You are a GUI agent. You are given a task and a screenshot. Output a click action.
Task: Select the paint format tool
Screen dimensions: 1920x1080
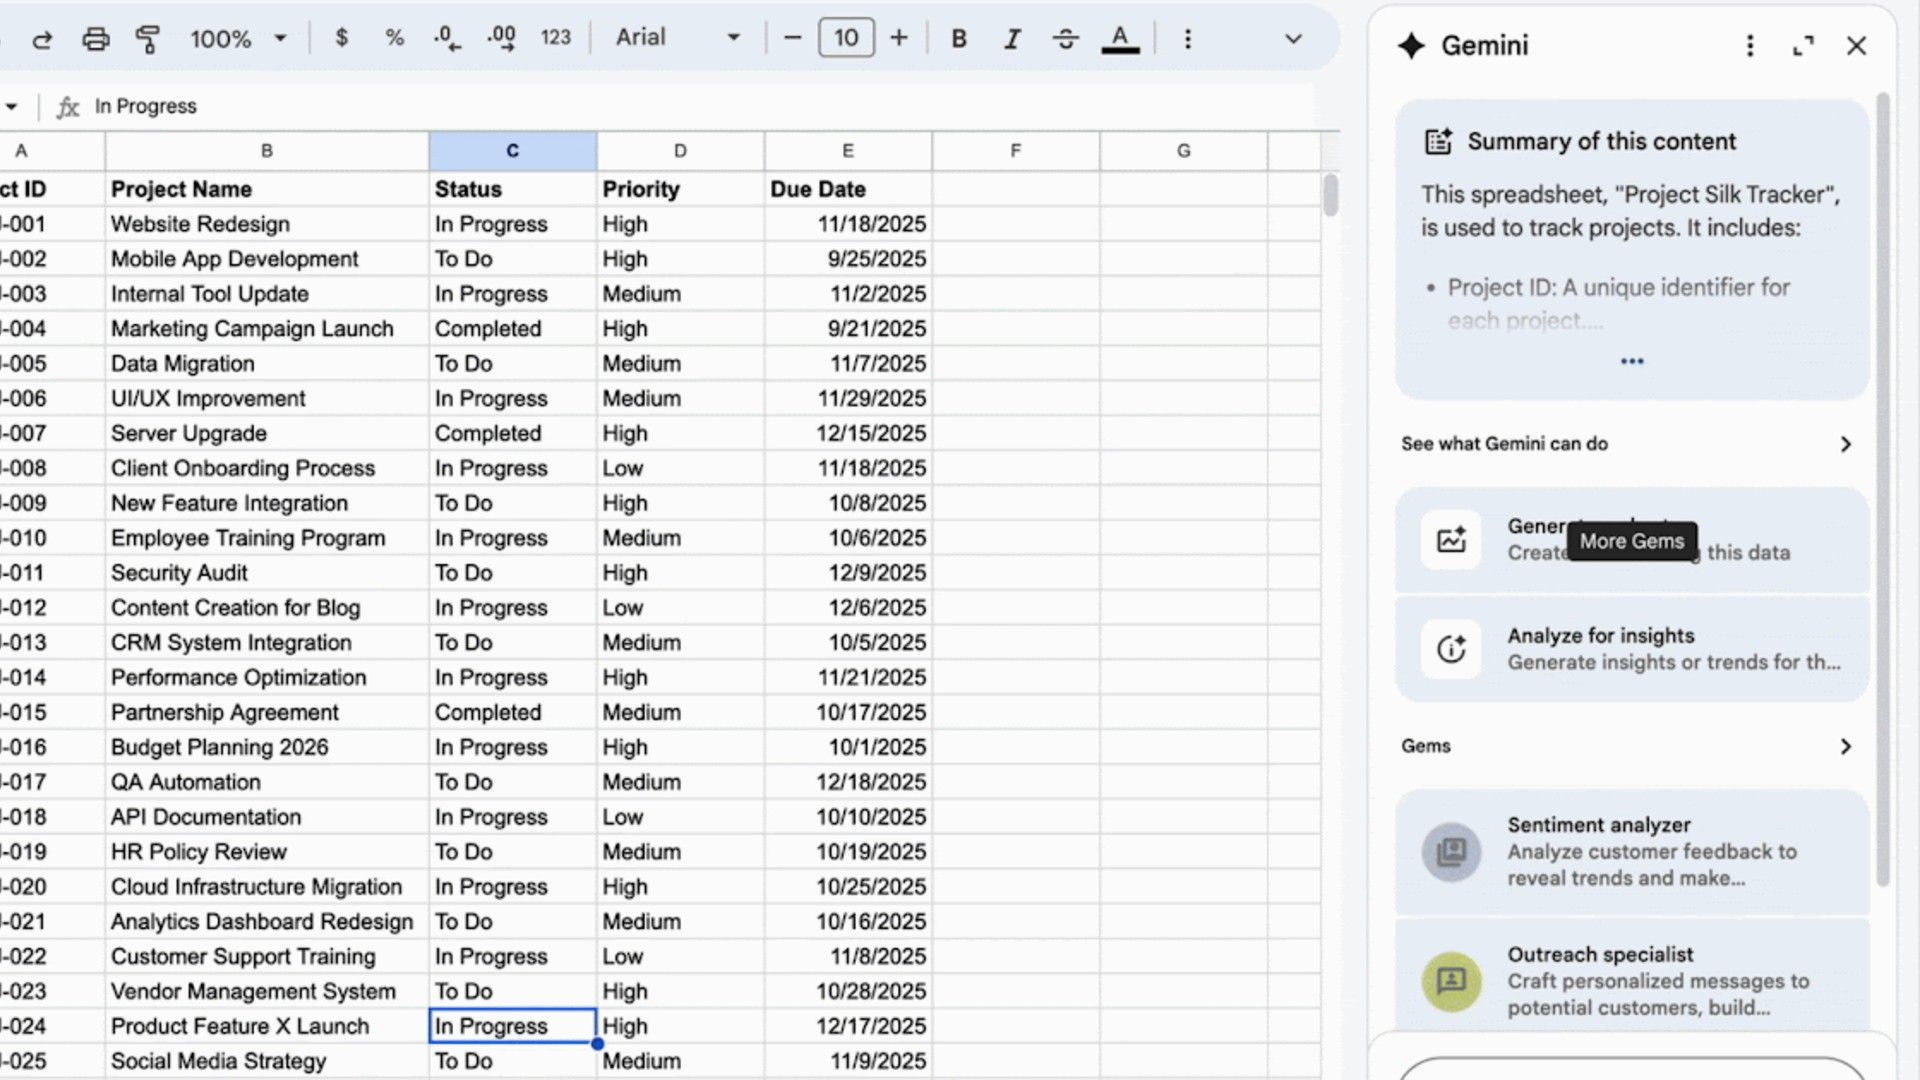point(148,39)
